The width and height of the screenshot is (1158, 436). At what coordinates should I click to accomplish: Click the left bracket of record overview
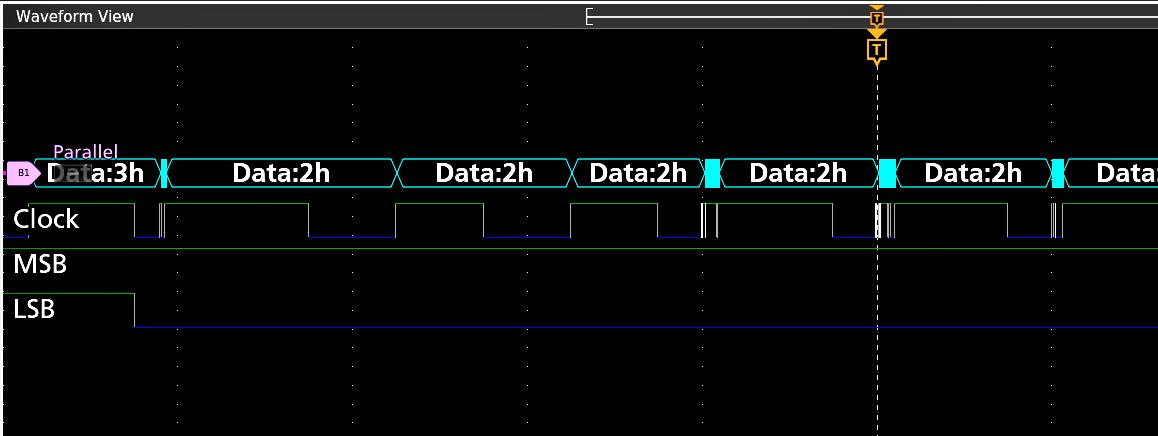(590, 17)
